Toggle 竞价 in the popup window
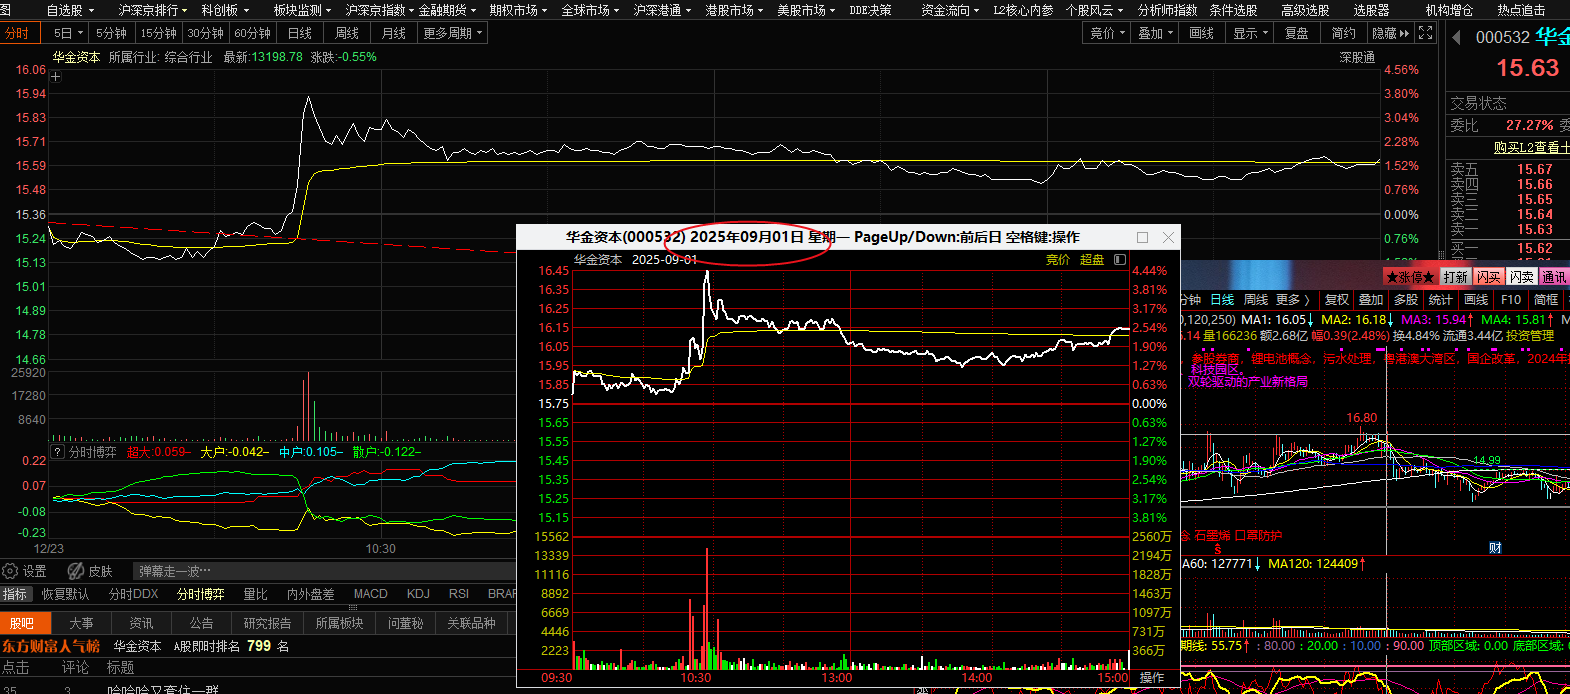1570x694 pixels. [x=1058, y=260]
